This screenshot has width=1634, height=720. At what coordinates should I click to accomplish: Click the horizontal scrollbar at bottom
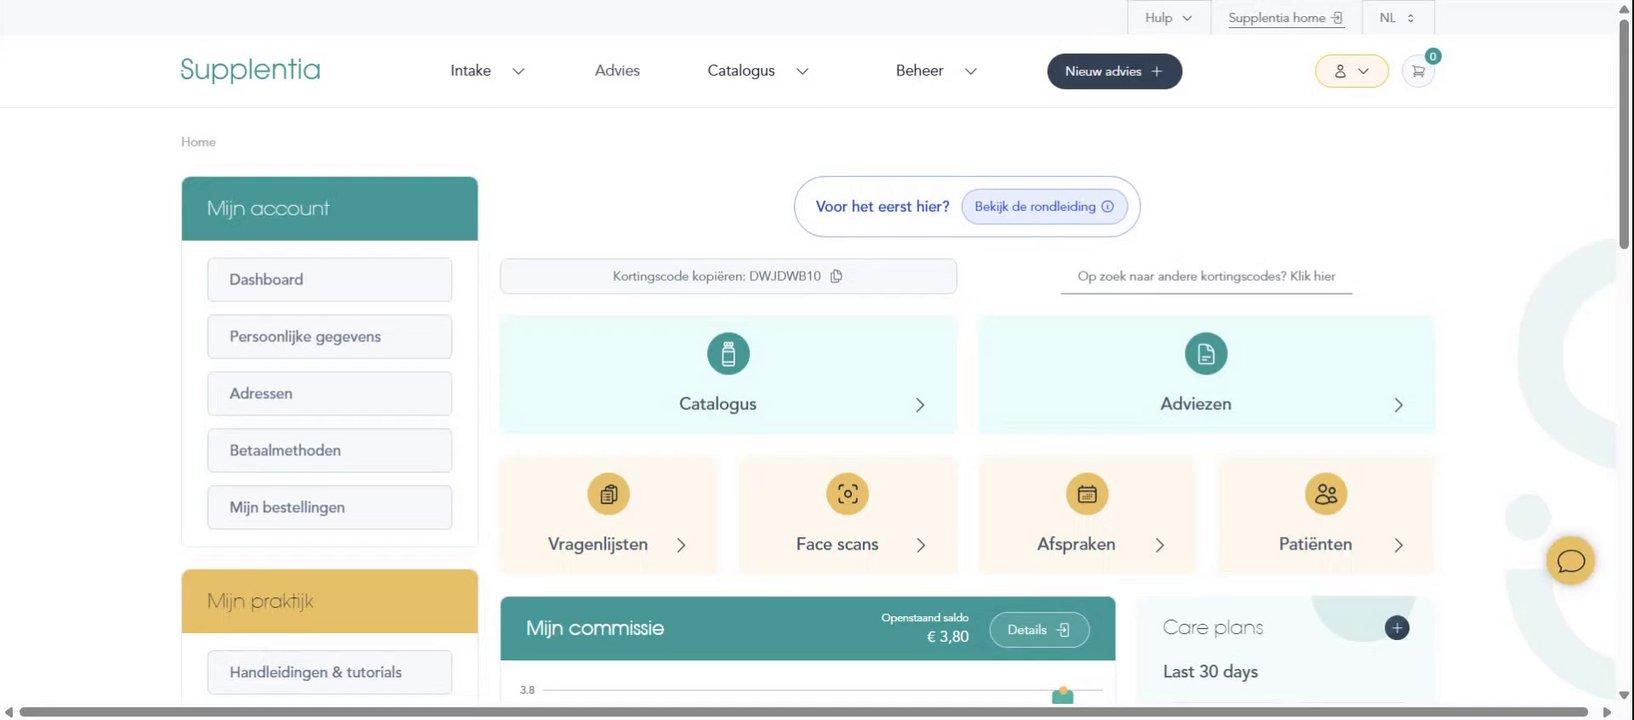click(x=803, y=712)
